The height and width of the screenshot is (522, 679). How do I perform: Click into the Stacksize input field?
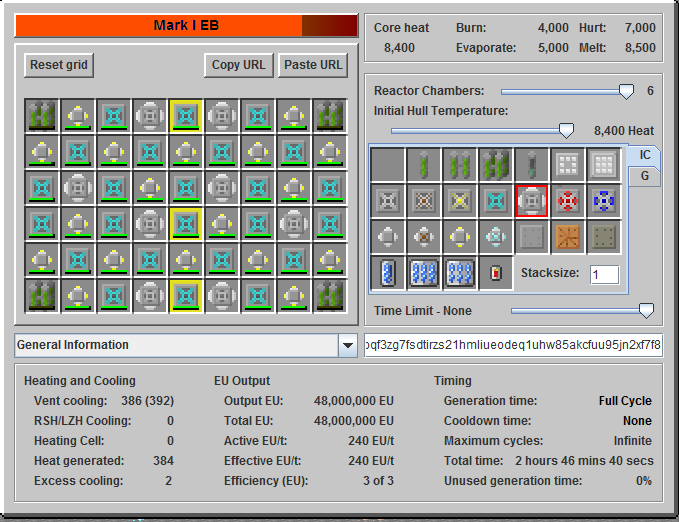pos(603,274)
